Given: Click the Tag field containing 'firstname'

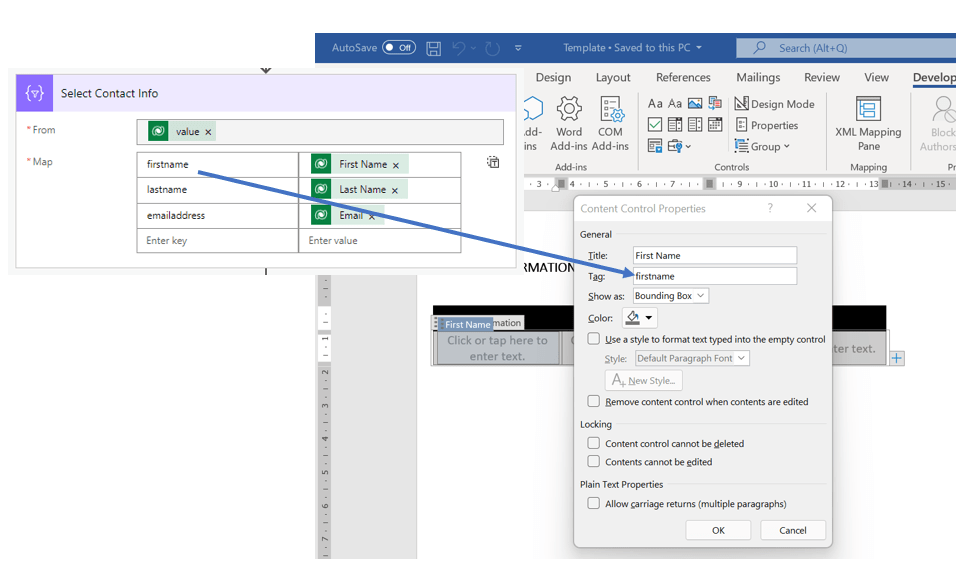Looking at the screenshot, I should (714, 276).
